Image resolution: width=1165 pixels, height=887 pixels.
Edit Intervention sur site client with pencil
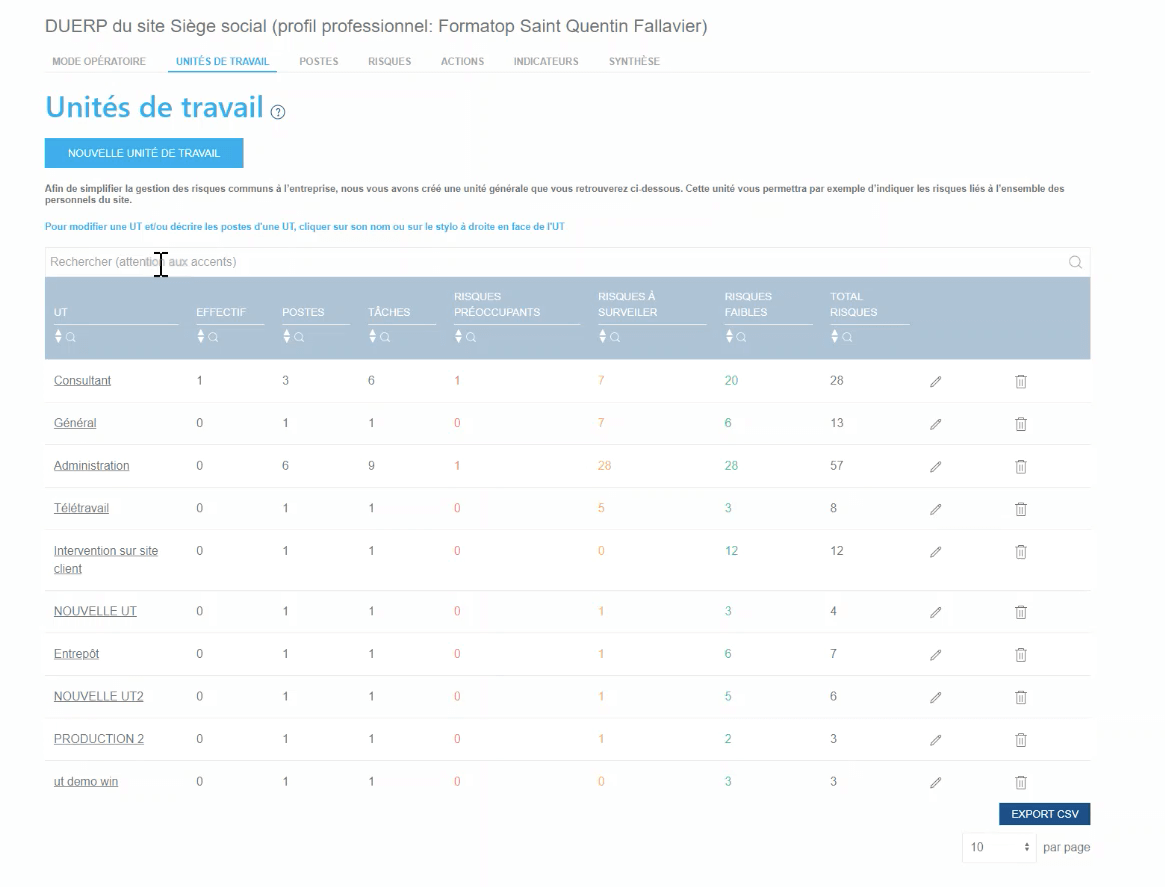(x=935, y=552)
